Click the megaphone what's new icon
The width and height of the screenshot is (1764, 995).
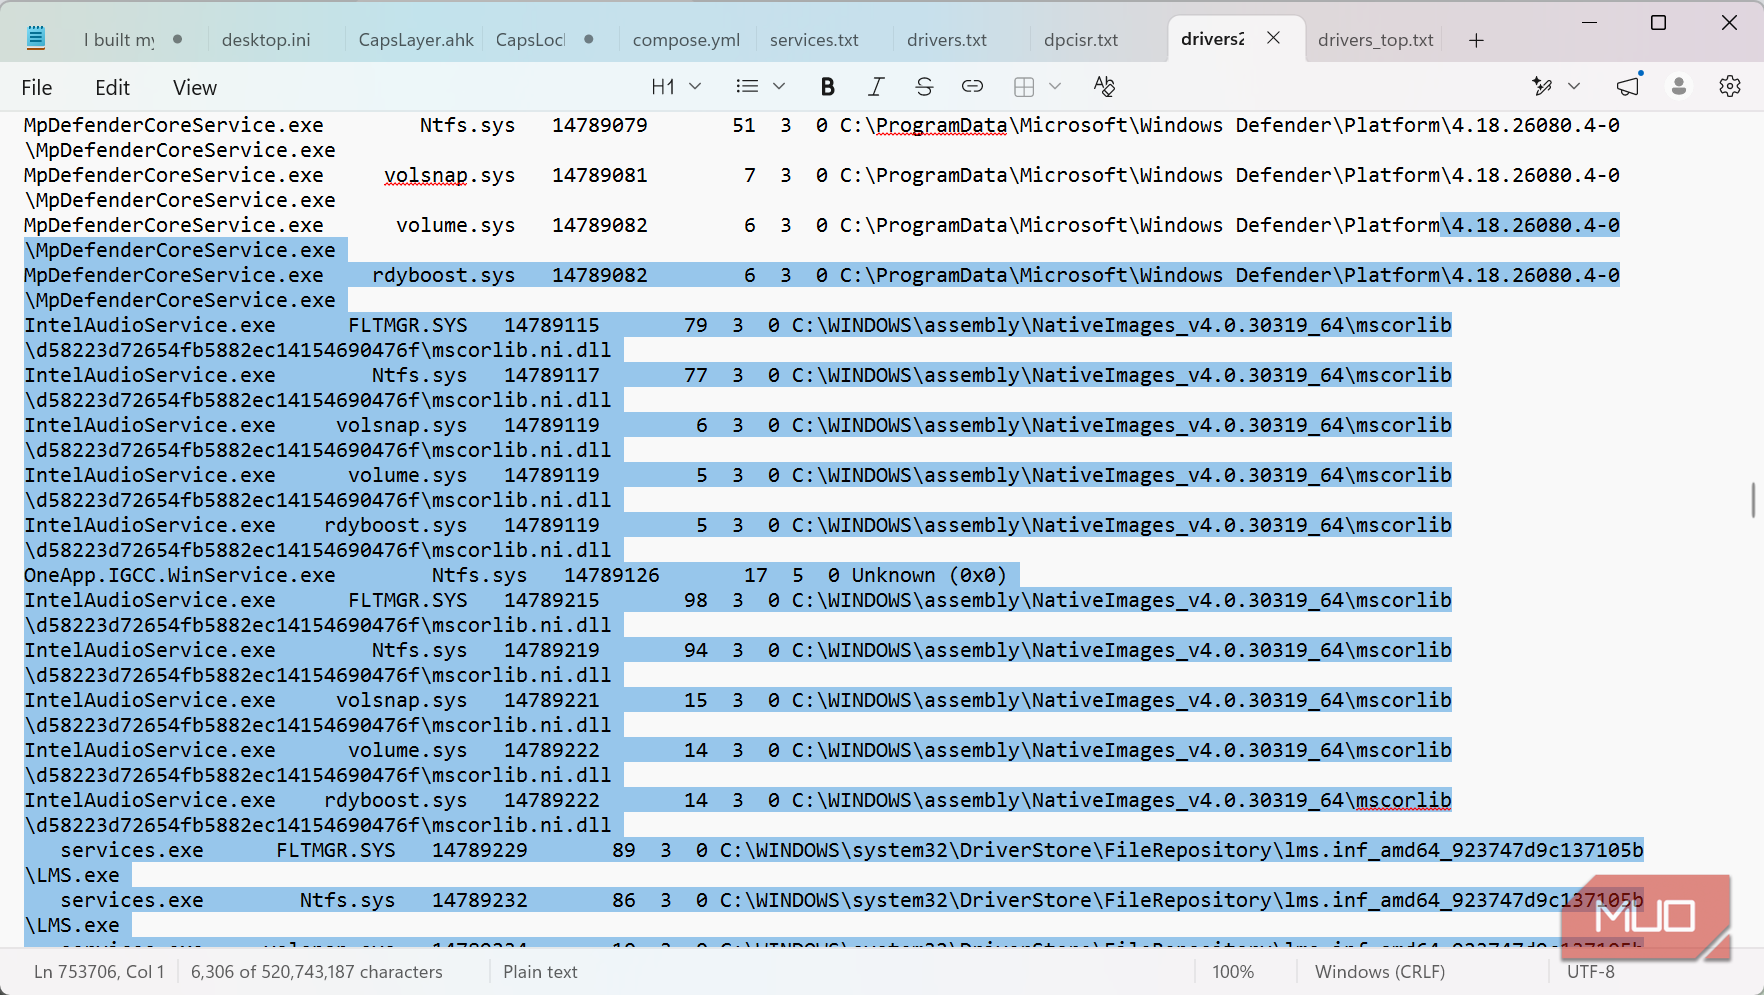(x=1629, y=87)
